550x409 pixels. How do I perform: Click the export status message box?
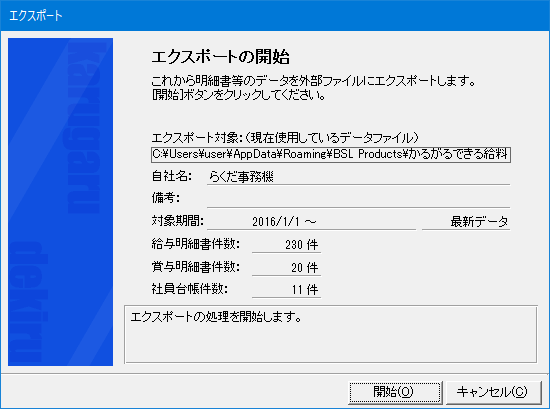coord(331,334)
